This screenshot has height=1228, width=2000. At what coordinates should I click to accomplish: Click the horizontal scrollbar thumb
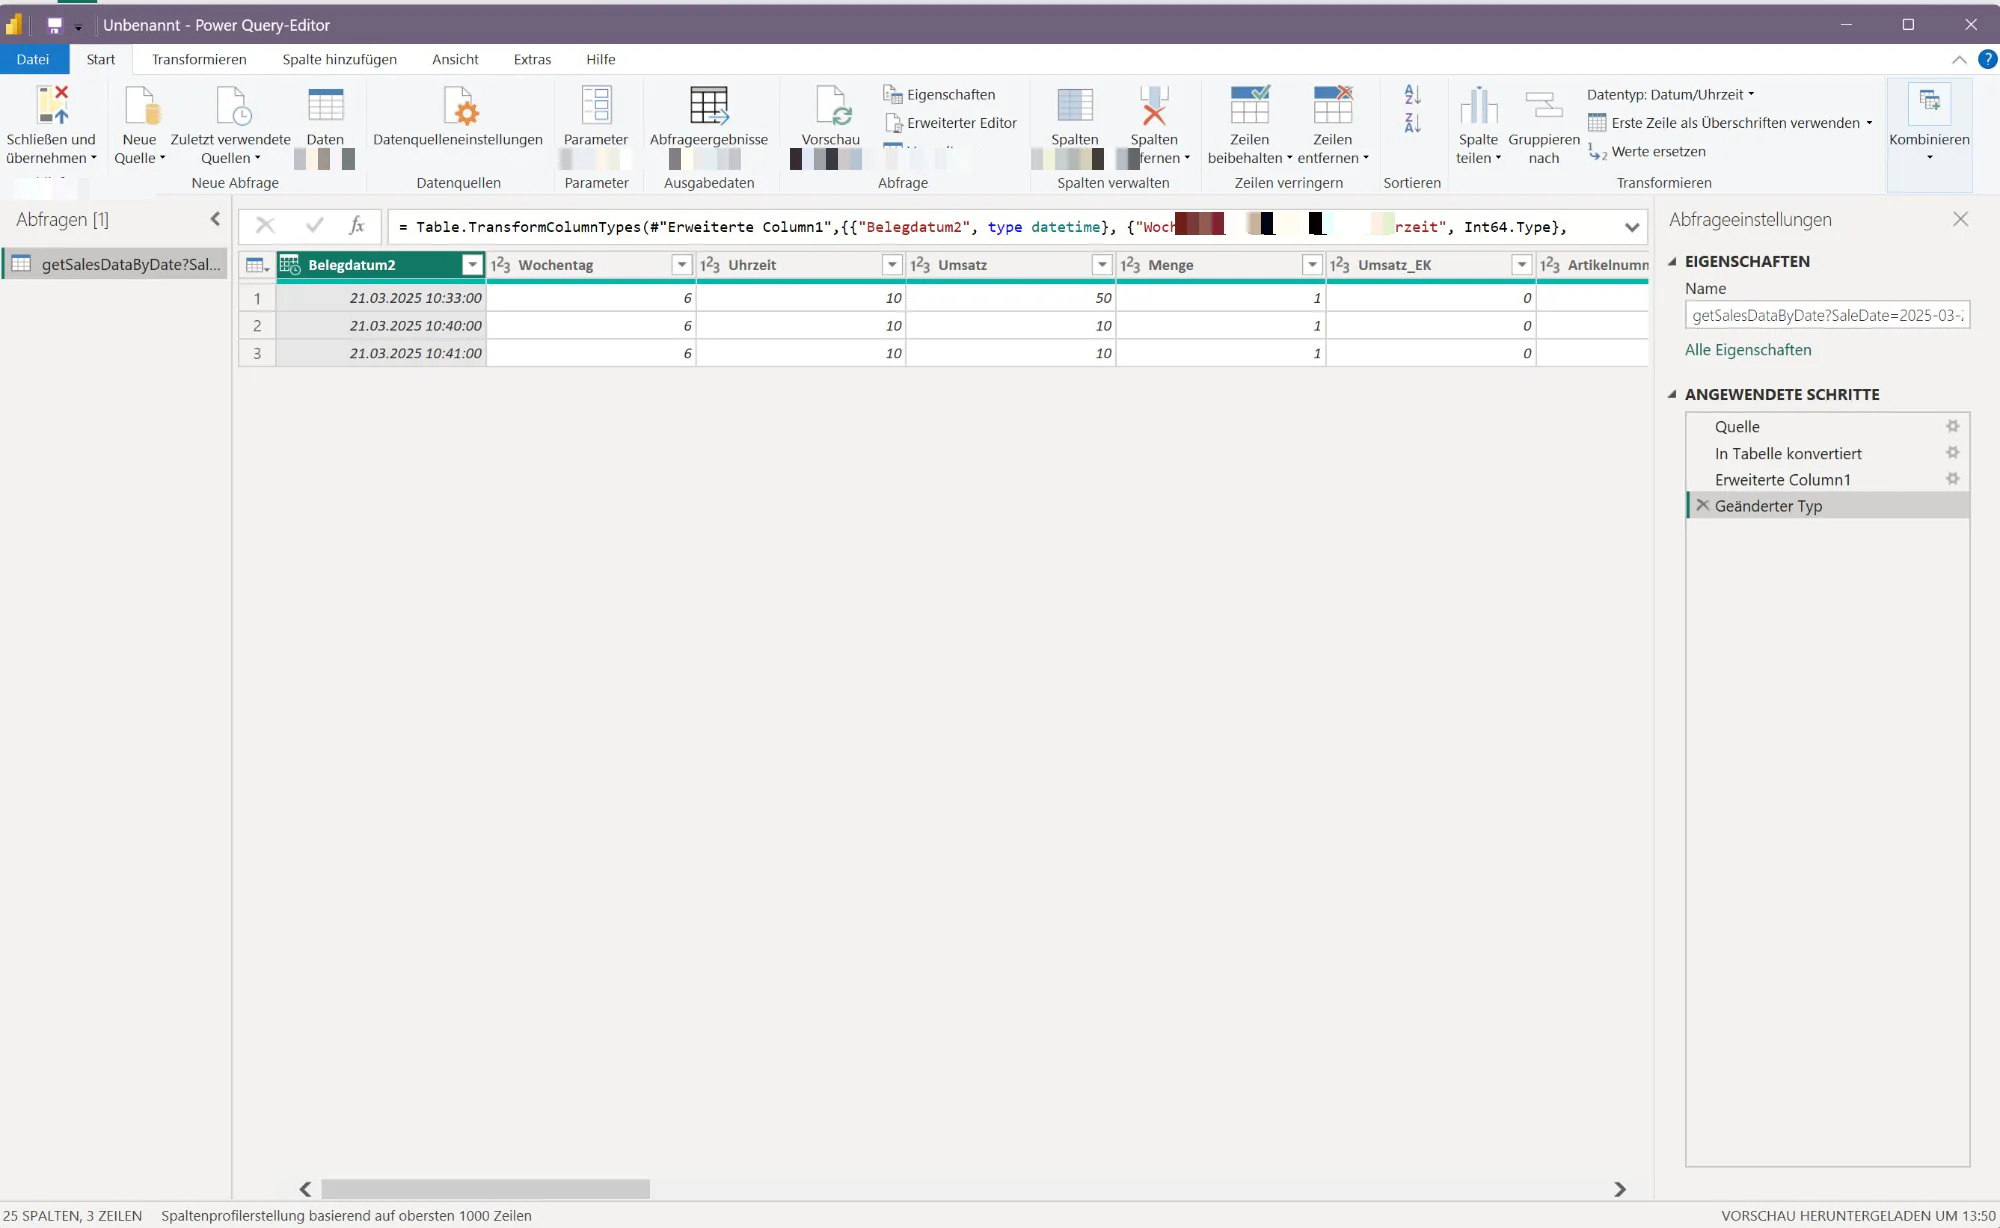(x=486, y=1189)
